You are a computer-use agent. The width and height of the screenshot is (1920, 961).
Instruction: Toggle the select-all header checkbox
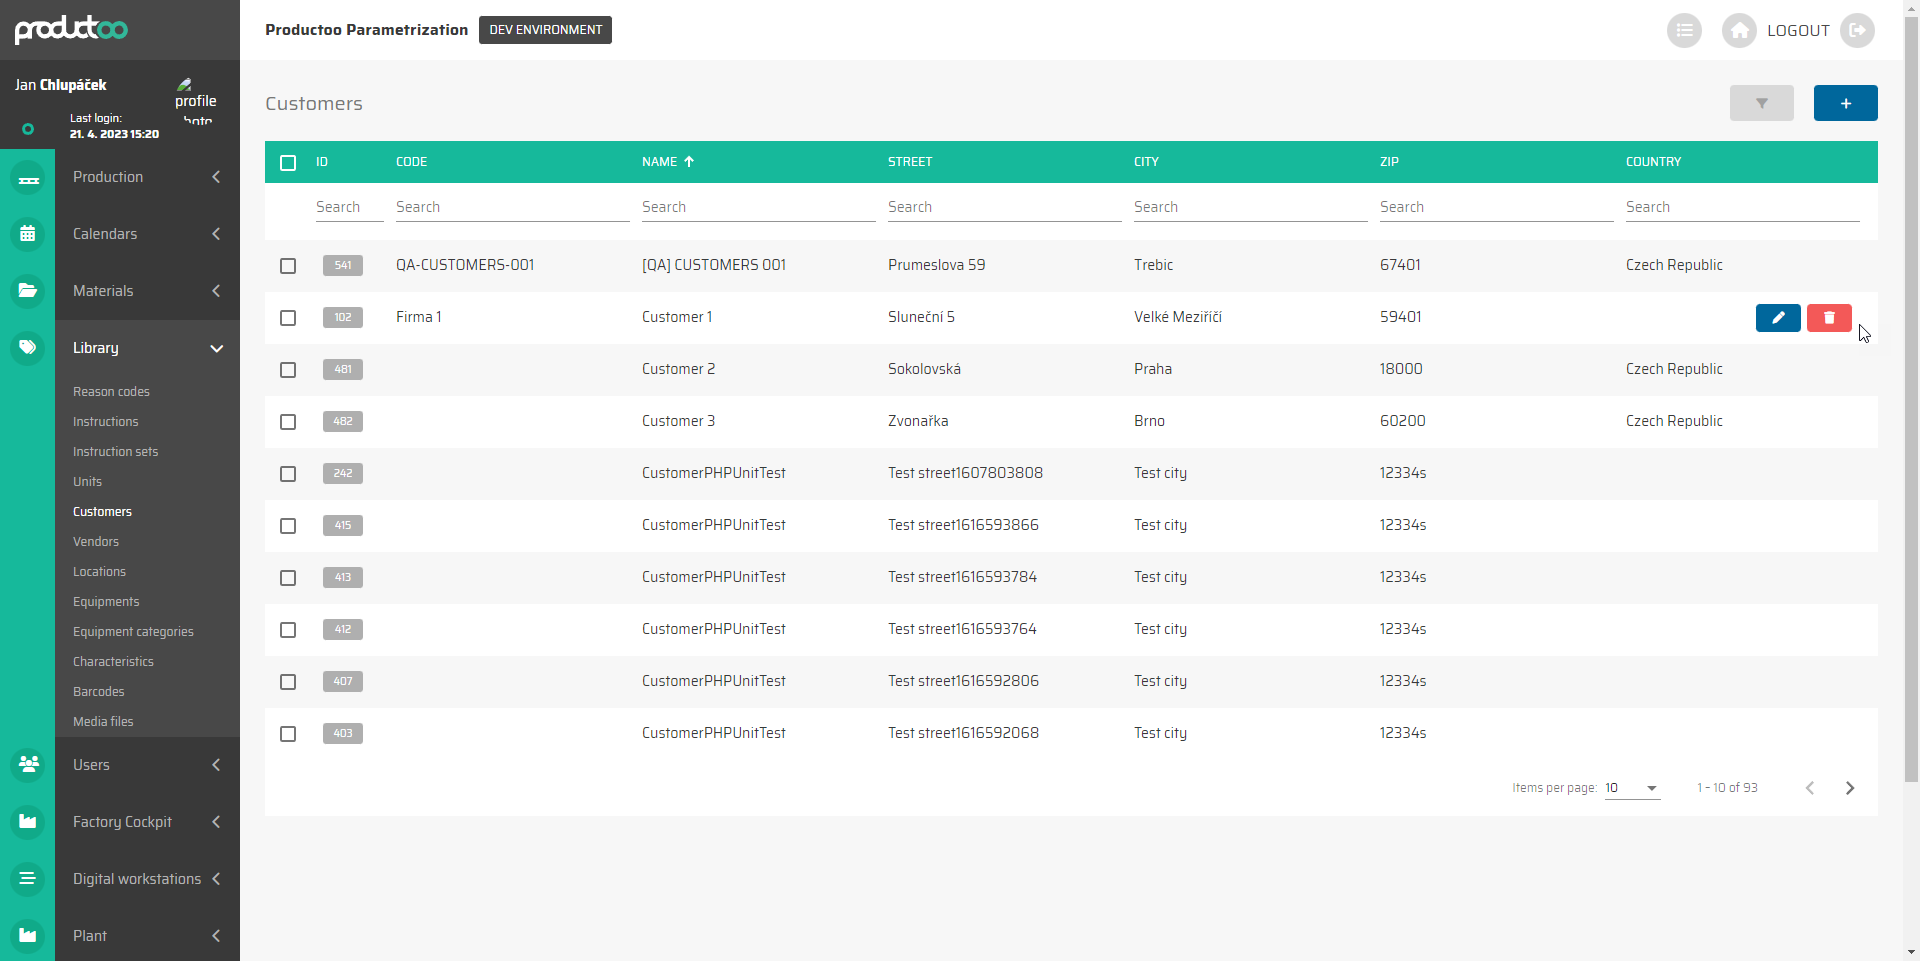[x=288, y=163]
